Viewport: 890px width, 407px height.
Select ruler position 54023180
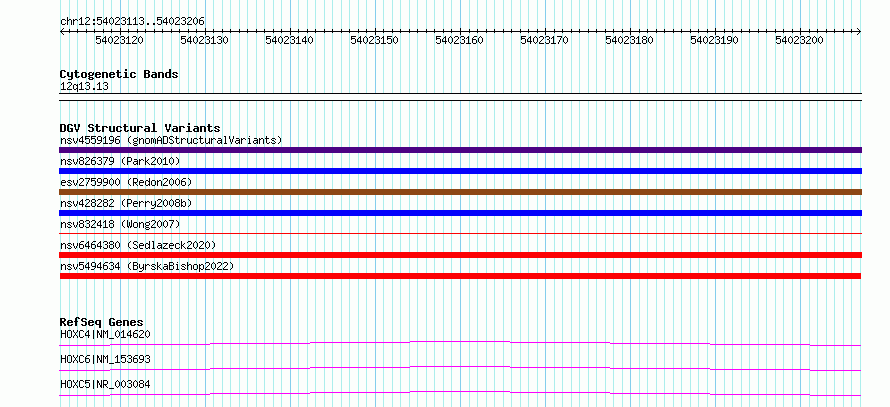pos(629,40)
